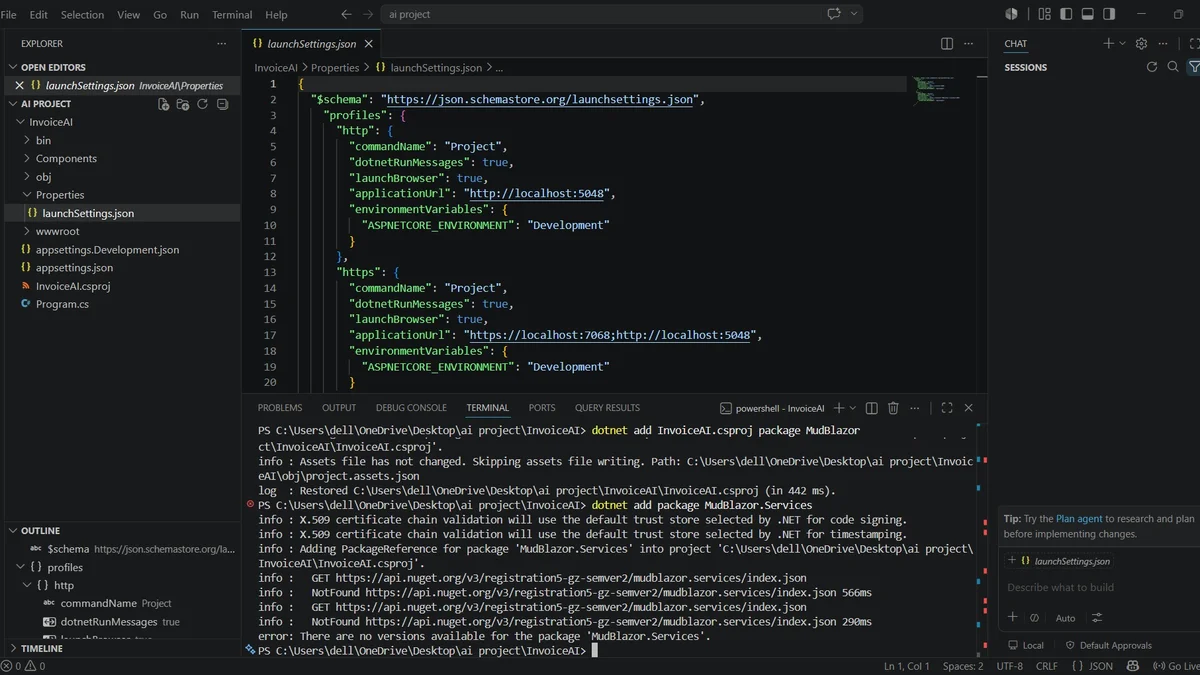Screen dimensions: 1200x675
Task: Open InvoiceAI.csproj file
Action: (73, 286)
